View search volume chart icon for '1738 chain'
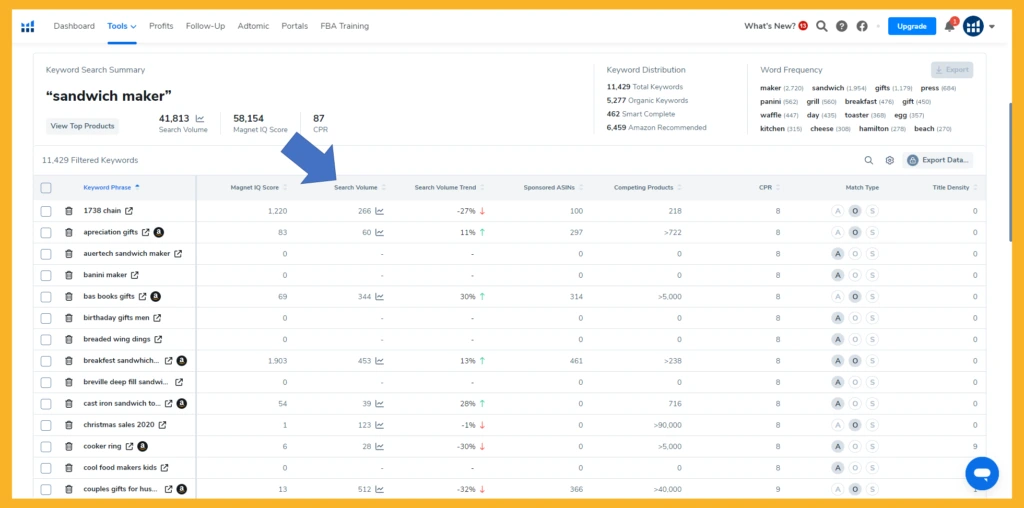Viewport: 1024px width, 508px height. 380,211
